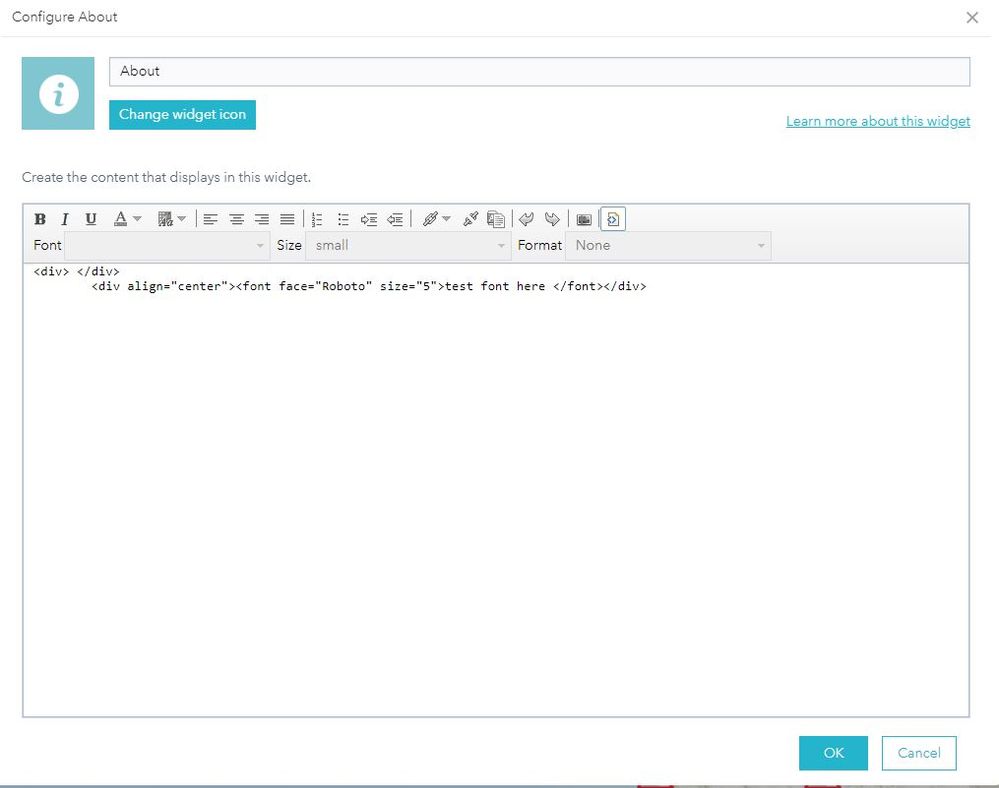Click the info widget icon thumbnail

pos(58,94)
